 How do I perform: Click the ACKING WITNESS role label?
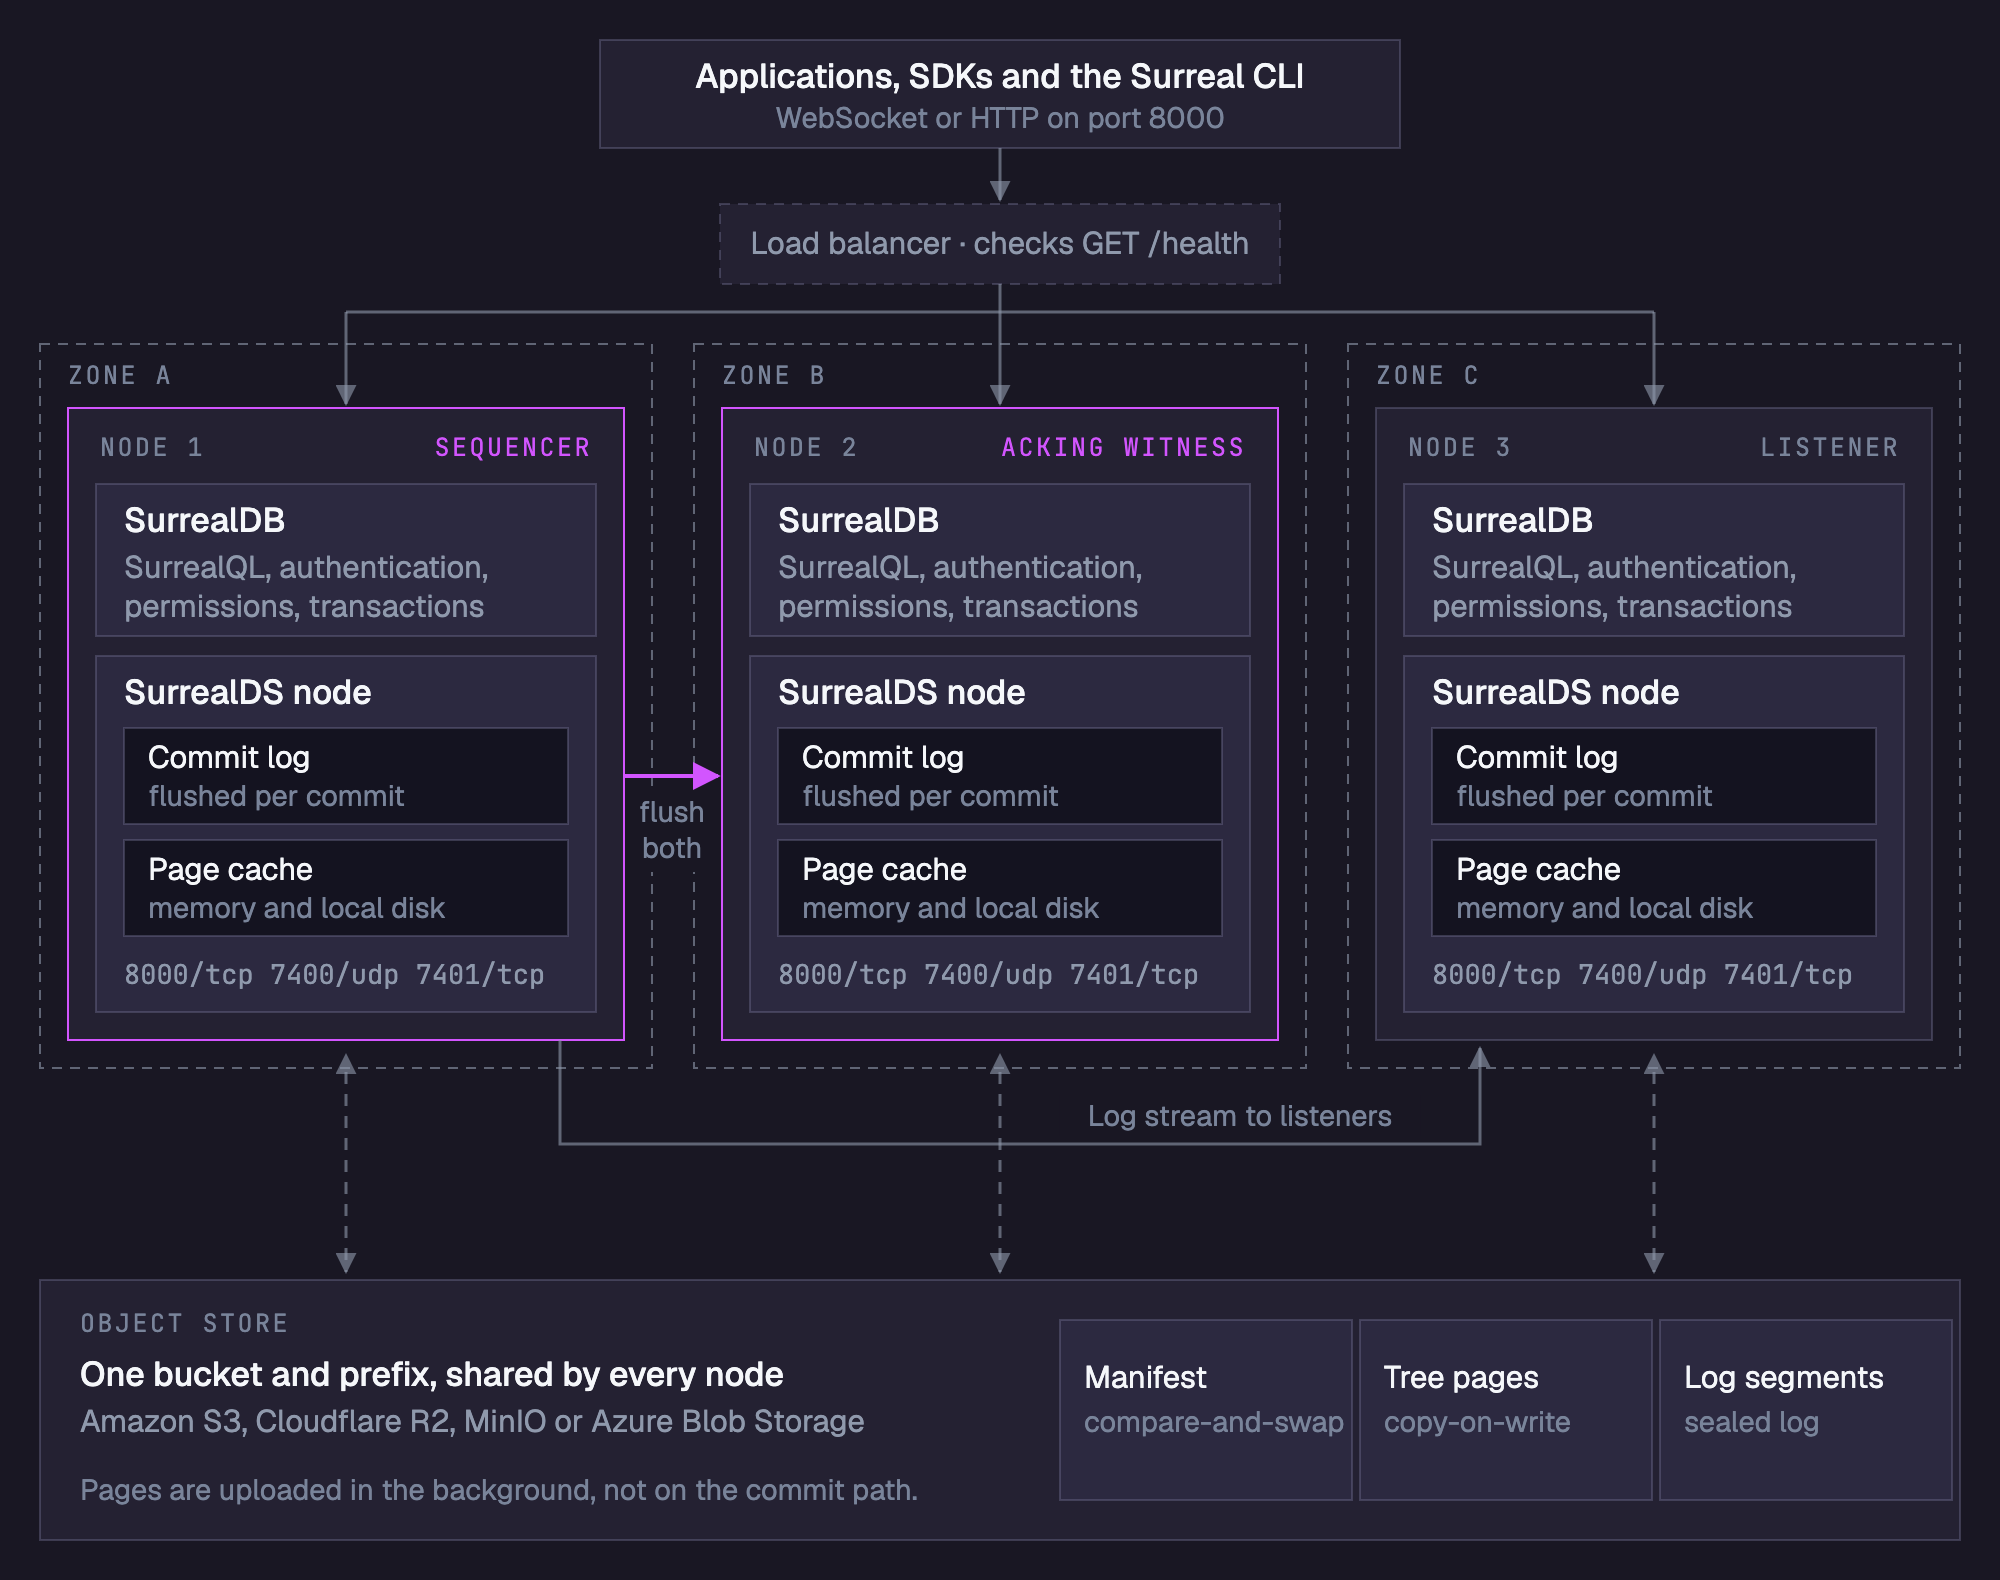click(1123, 447)
